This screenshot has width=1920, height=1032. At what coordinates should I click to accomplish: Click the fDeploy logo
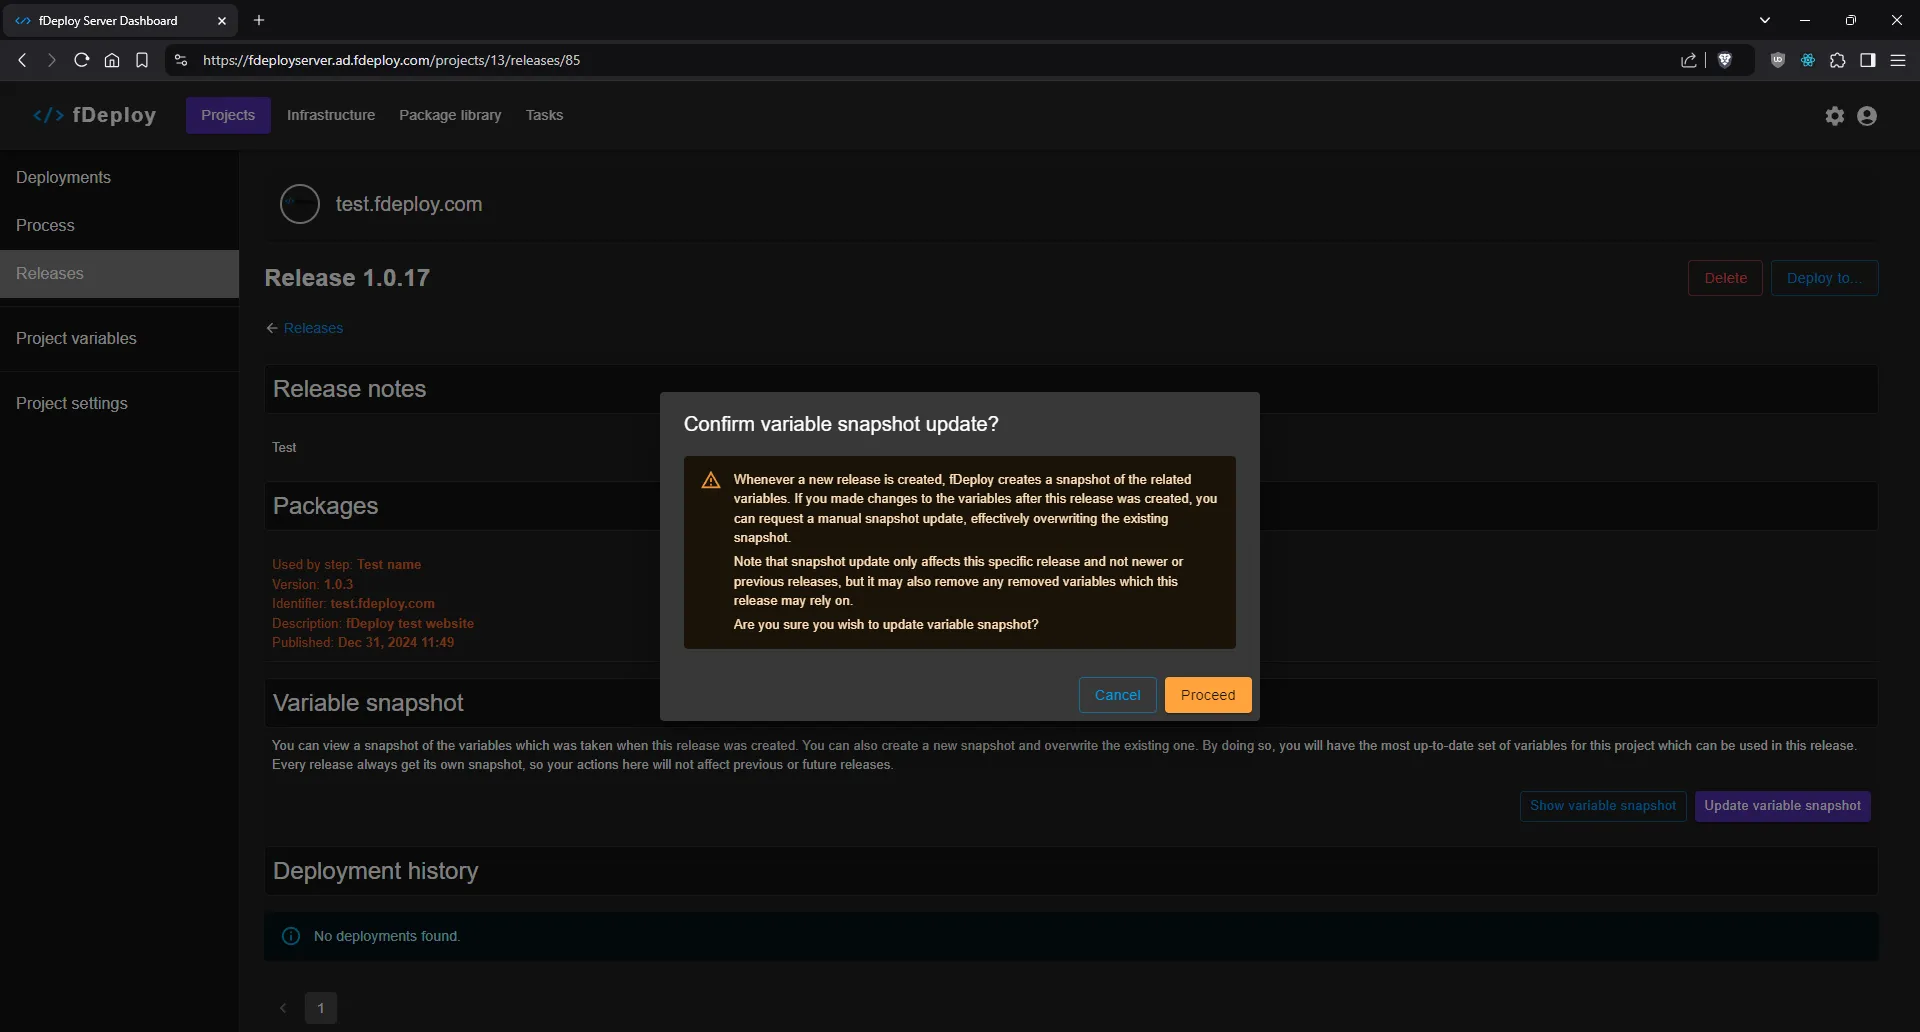tap(95, 115)
